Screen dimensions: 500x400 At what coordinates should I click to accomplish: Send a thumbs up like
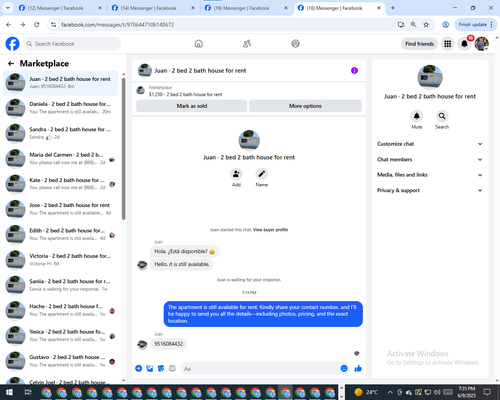pyautogui.click(x=358, y=368)
